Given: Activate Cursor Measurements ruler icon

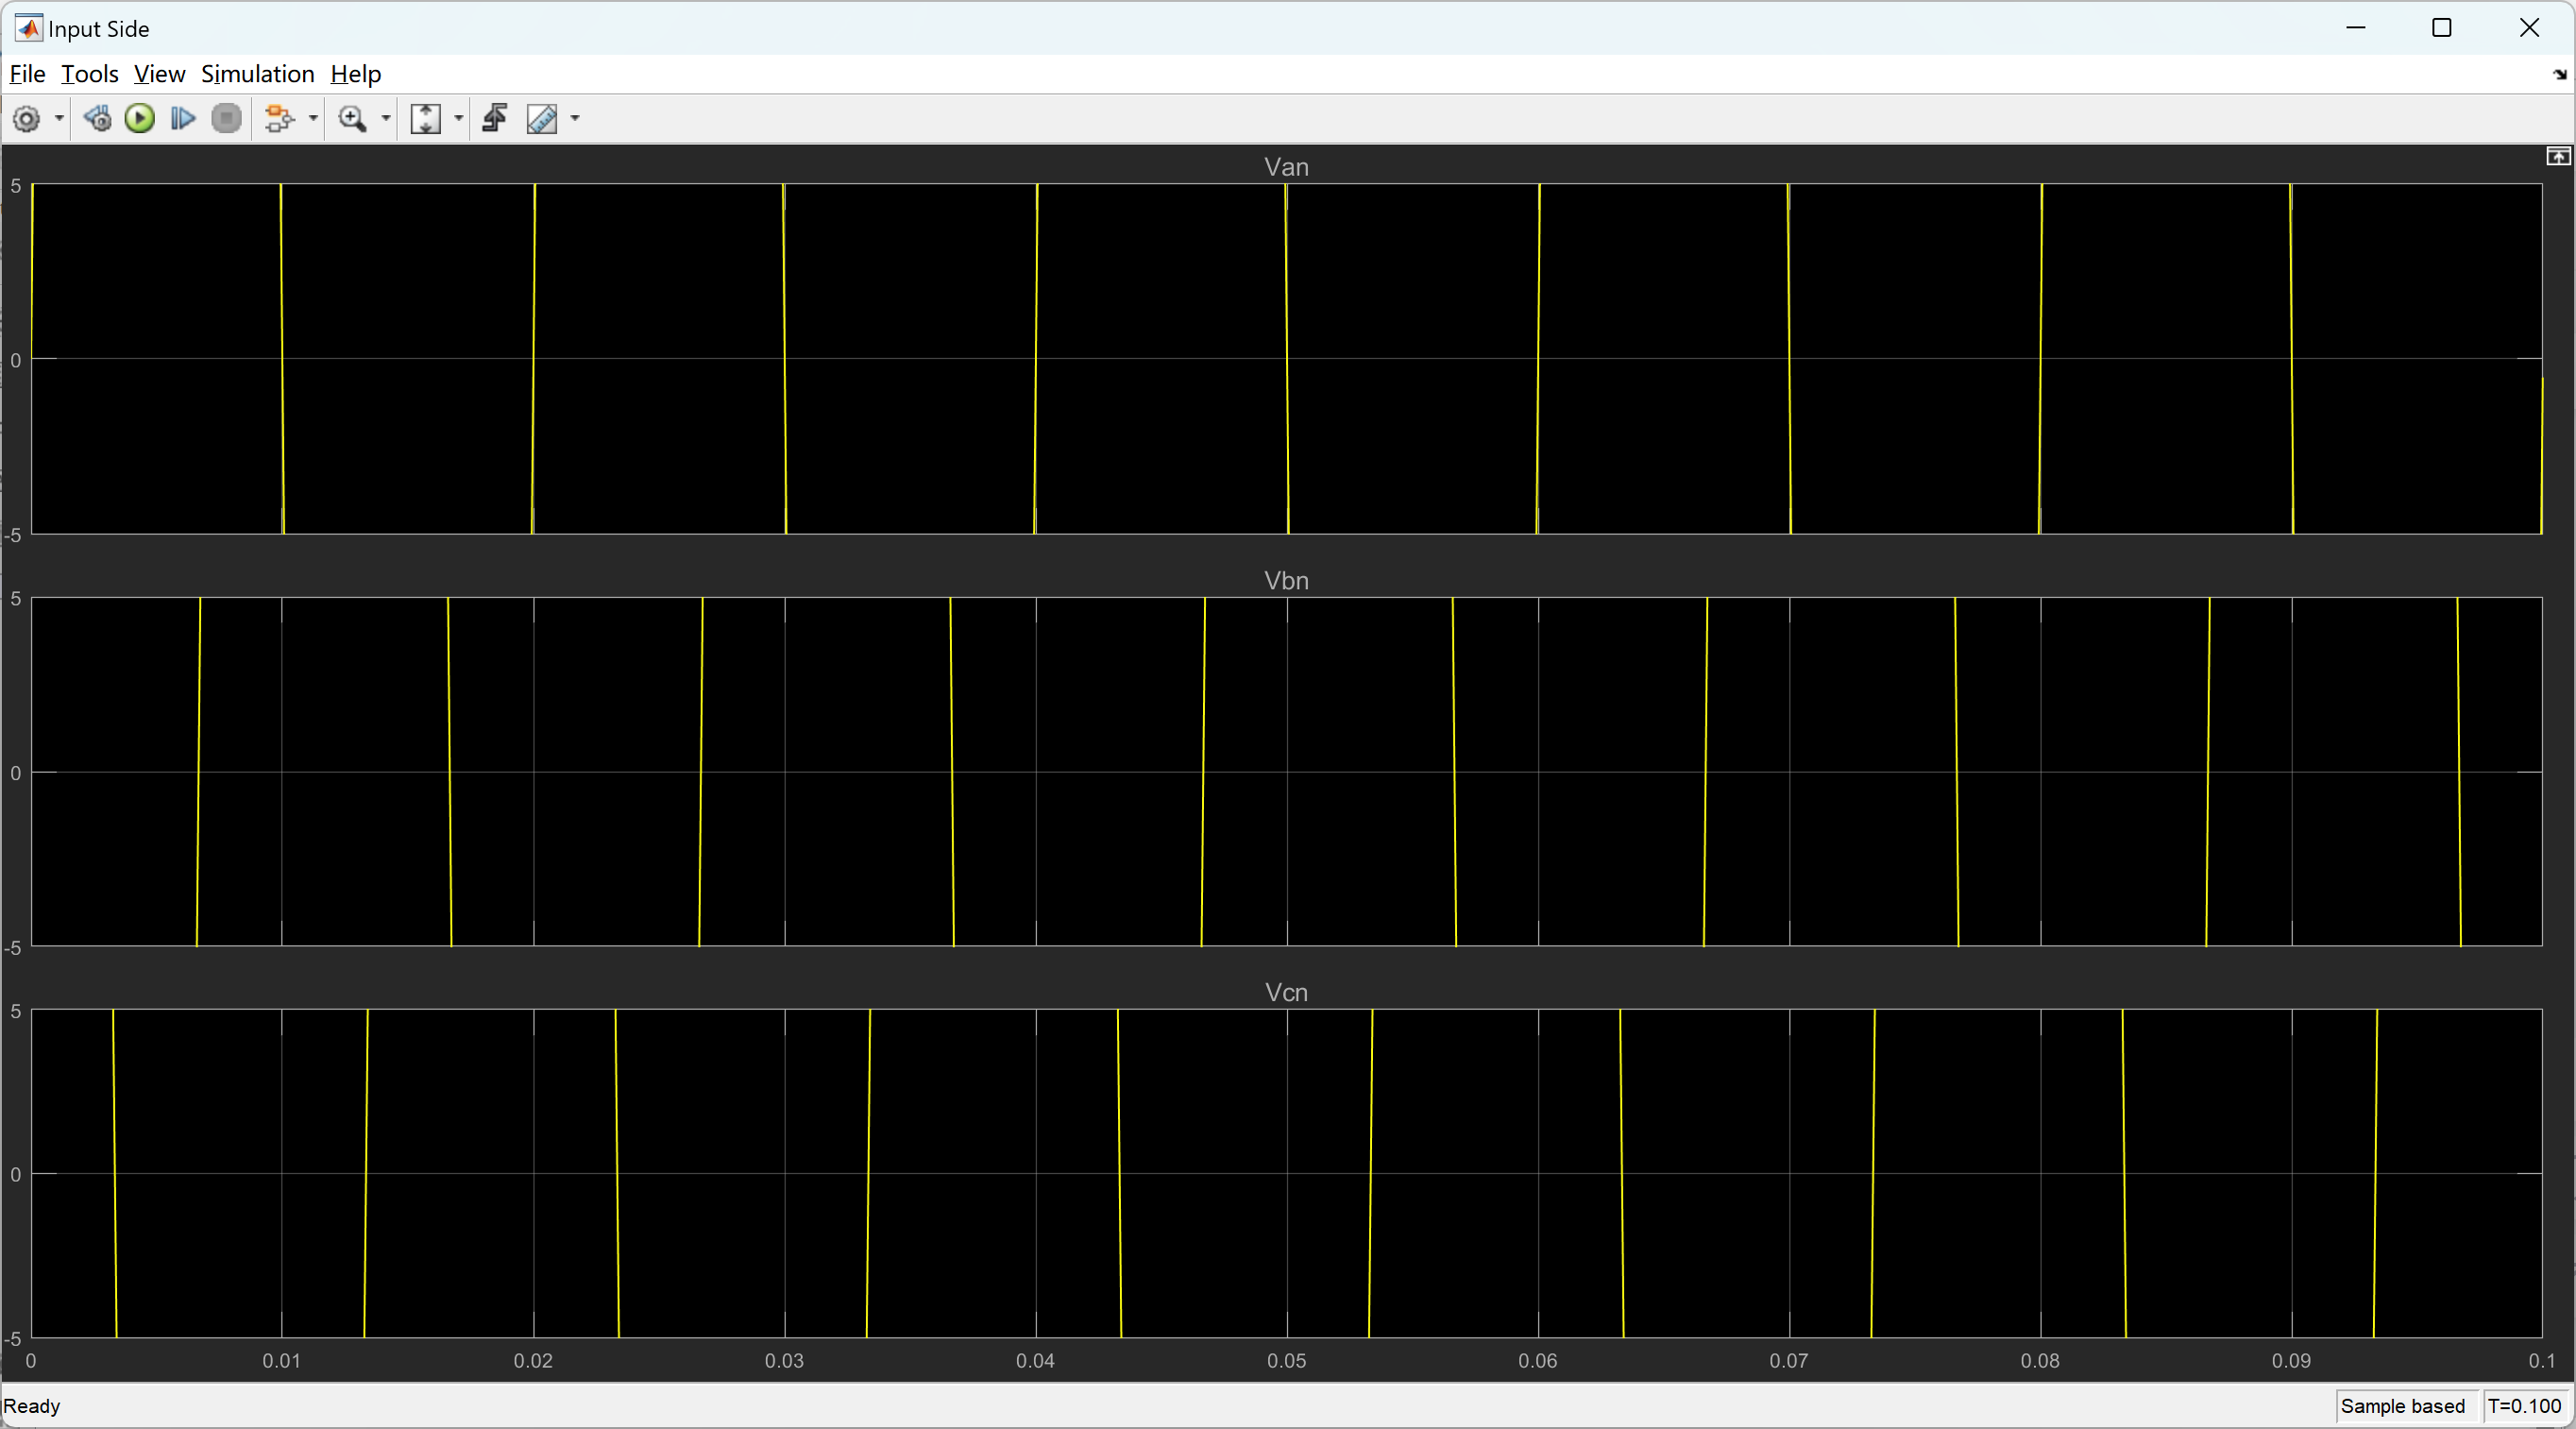Looking at the screenshot, I should (542, 119).
